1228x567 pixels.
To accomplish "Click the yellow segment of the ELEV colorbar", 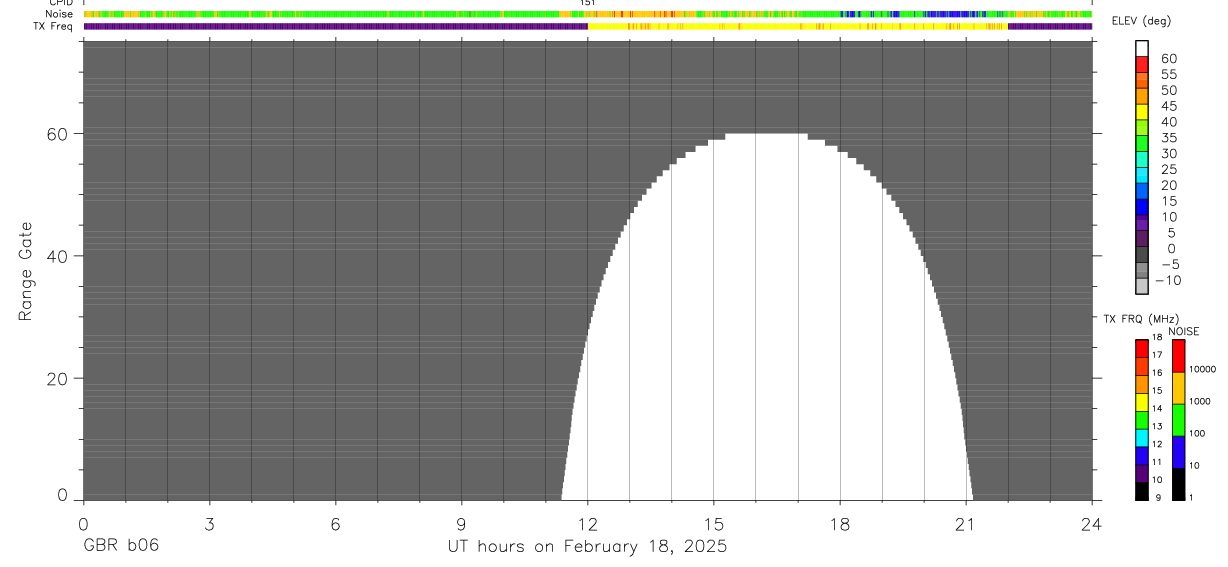I will tap(1142, 113).
